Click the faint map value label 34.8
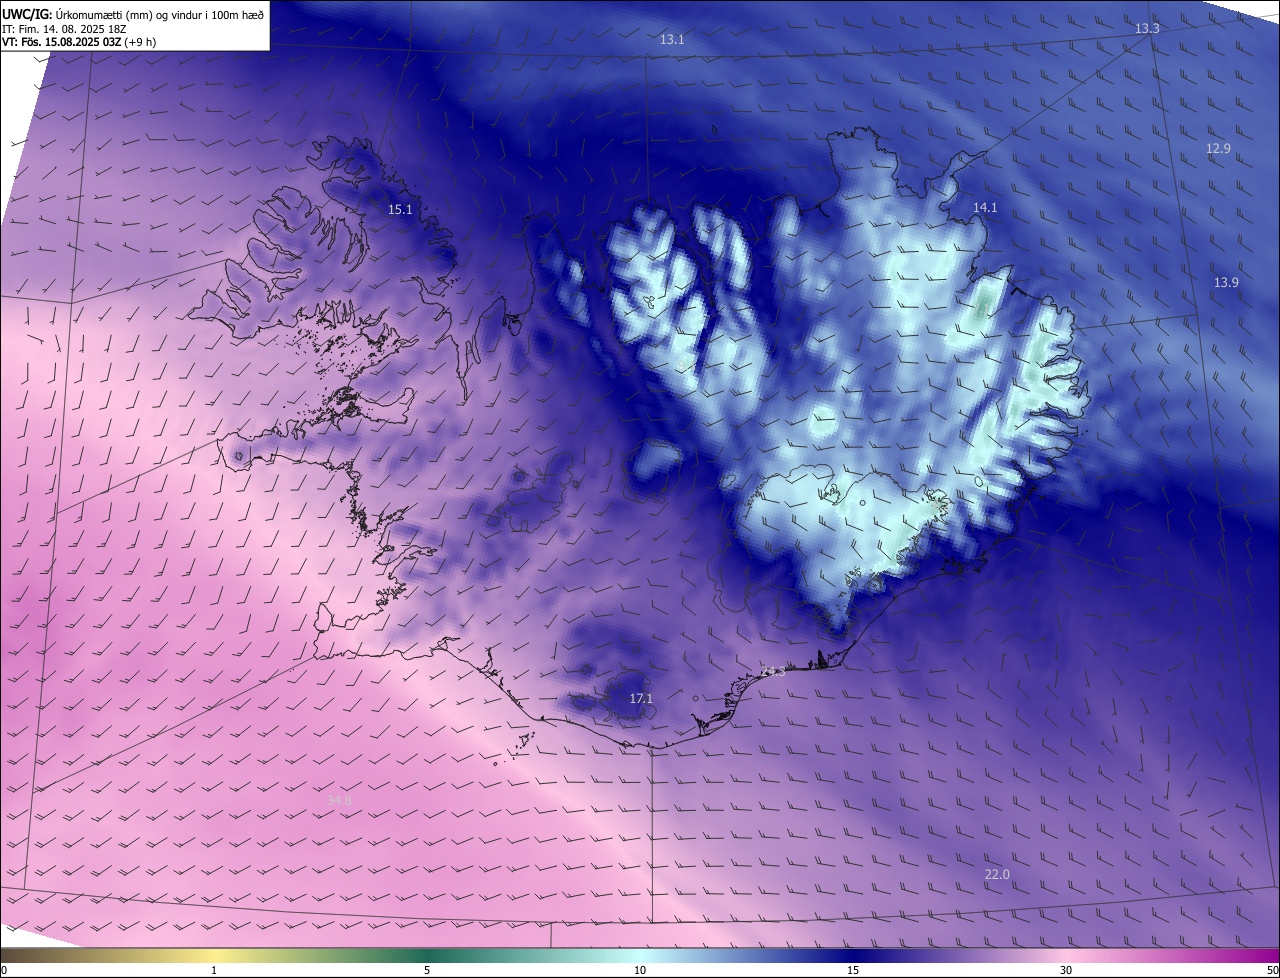The image size is (1280, 978). pyautogui.click(x=340, y=800)
